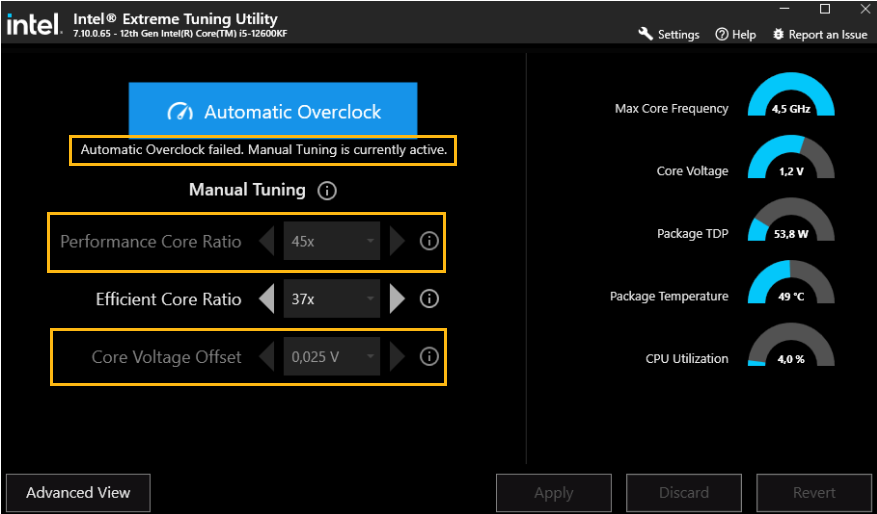Image resolution: width=877 pixels, height=514 pixels.
Task: Click the Core Voltage Offset label
Action: tap(167, 357)
